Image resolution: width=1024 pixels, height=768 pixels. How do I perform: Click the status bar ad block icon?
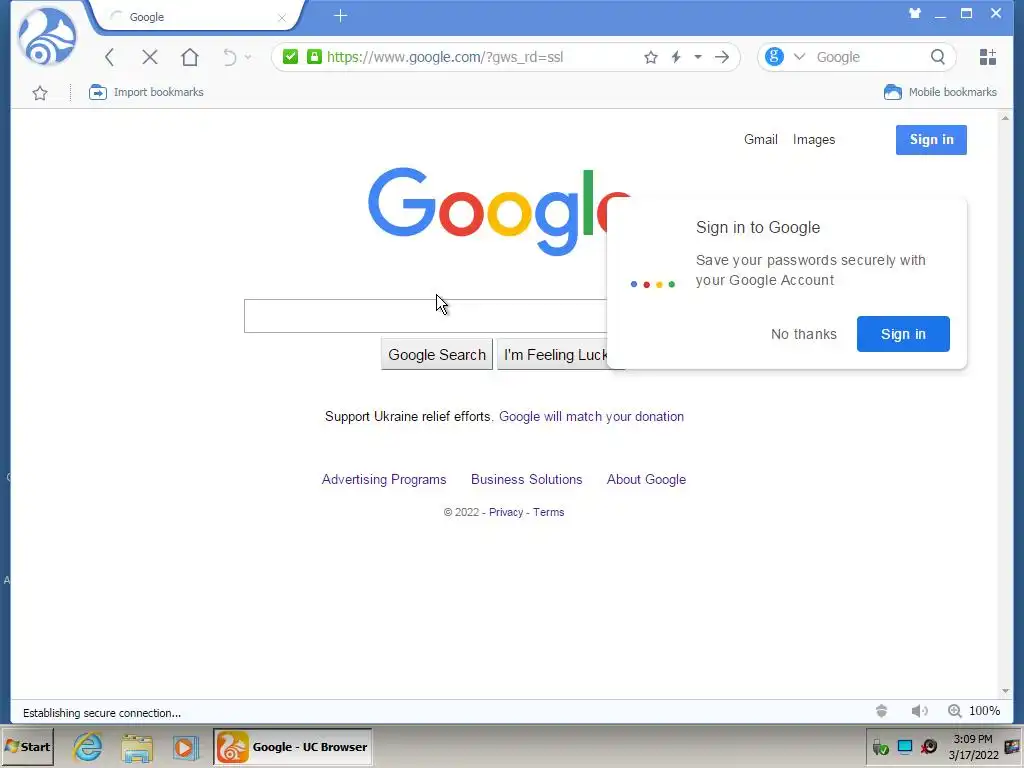point(882,711)
